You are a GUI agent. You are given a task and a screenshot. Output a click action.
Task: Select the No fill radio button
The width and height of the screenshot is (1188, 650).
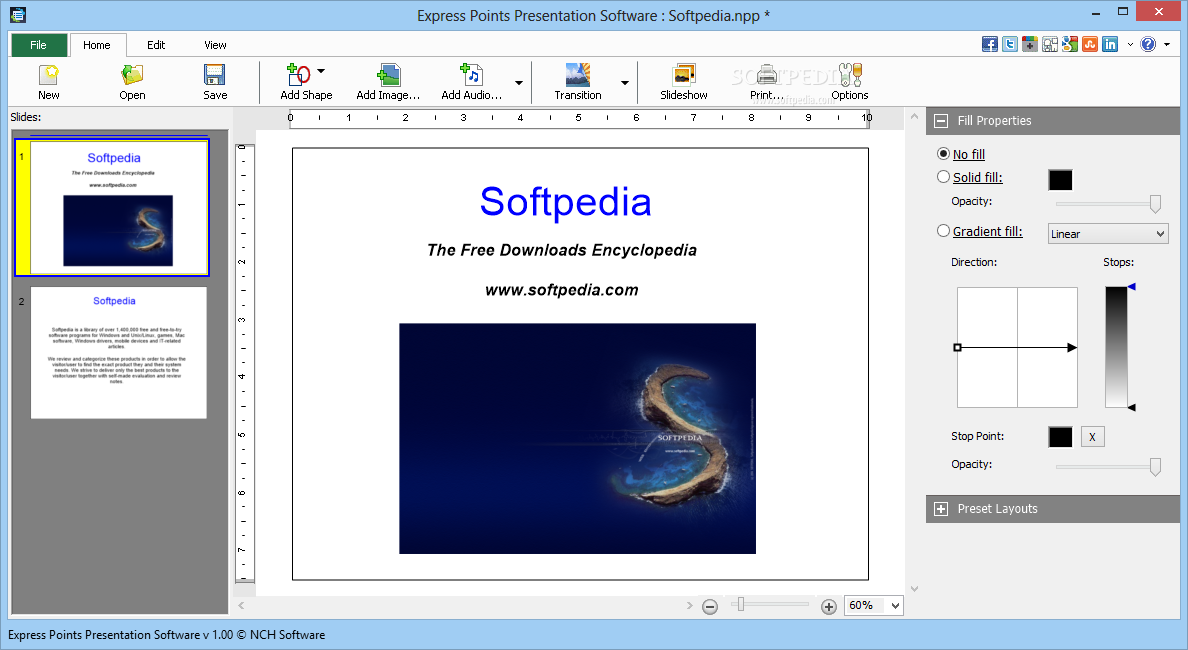click(x=943, y=154)
